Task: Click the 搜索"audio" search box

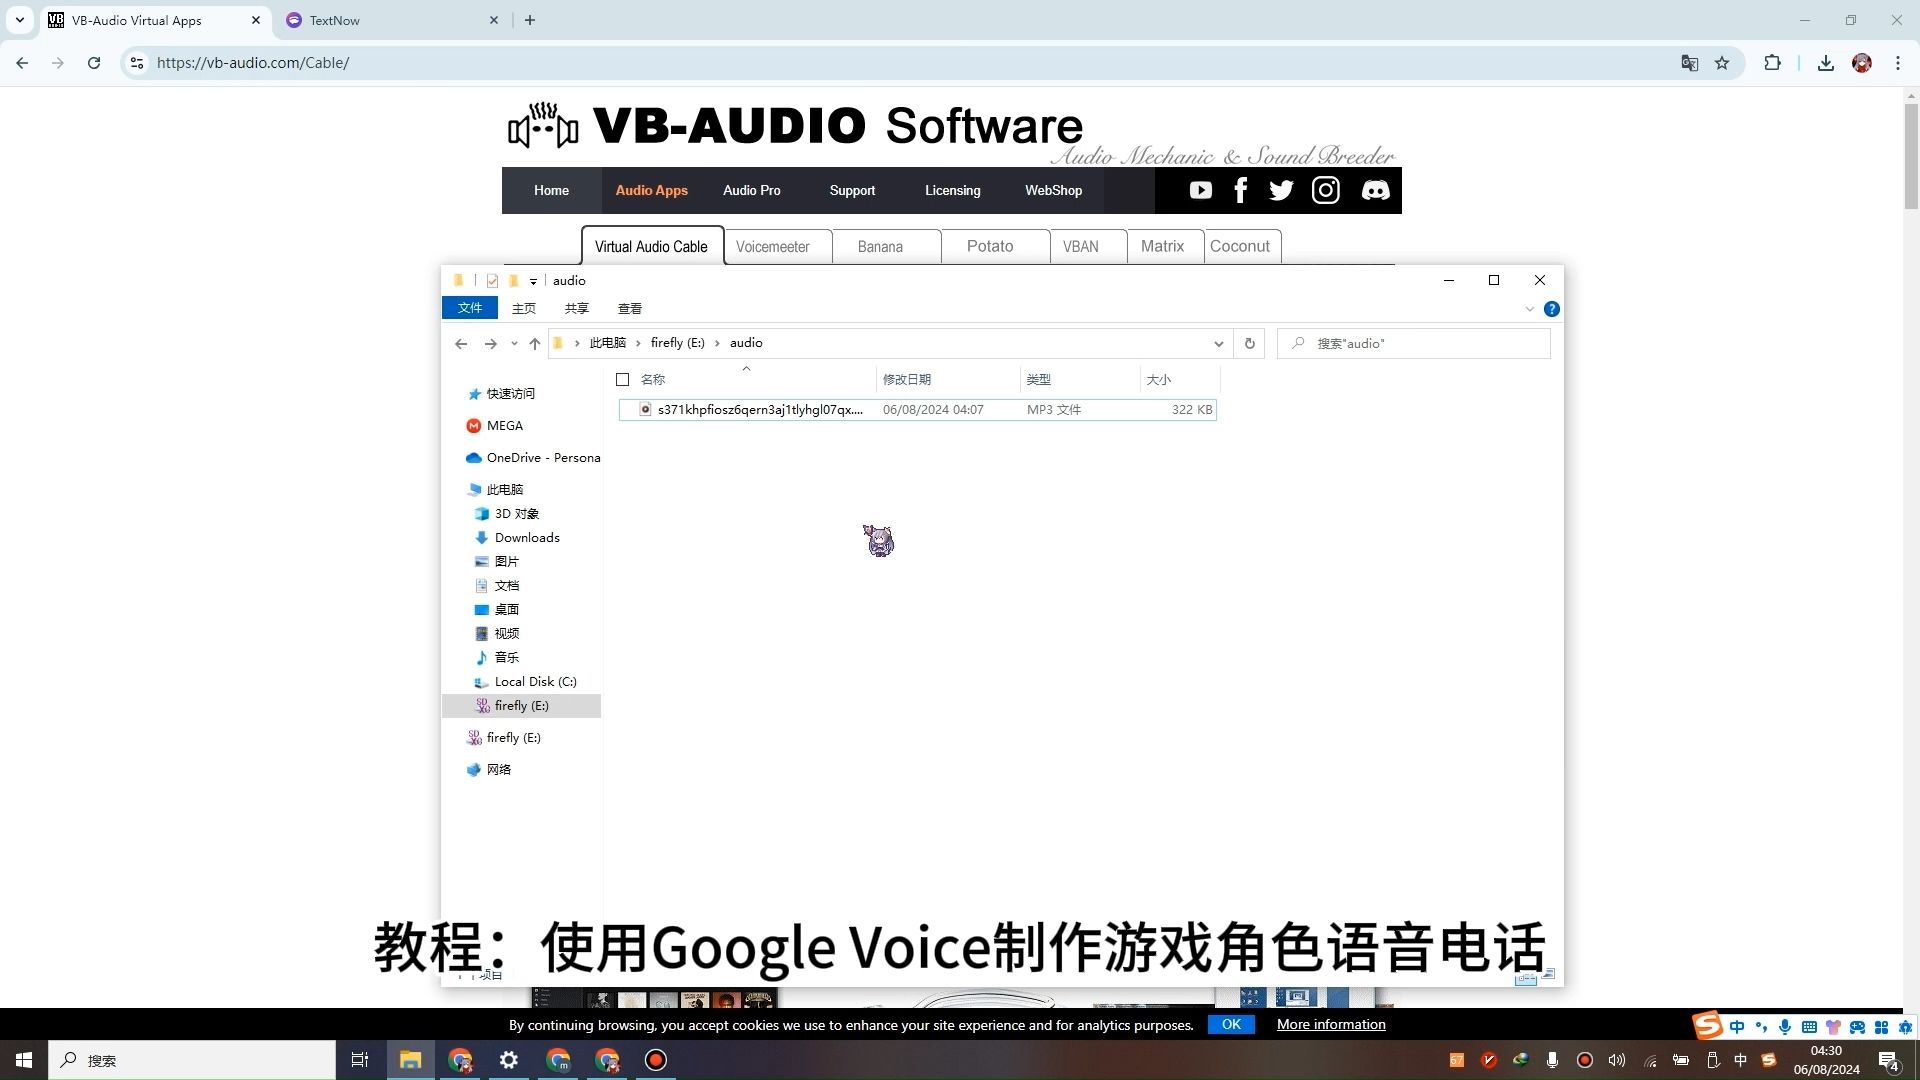Action: point(1413,343)
